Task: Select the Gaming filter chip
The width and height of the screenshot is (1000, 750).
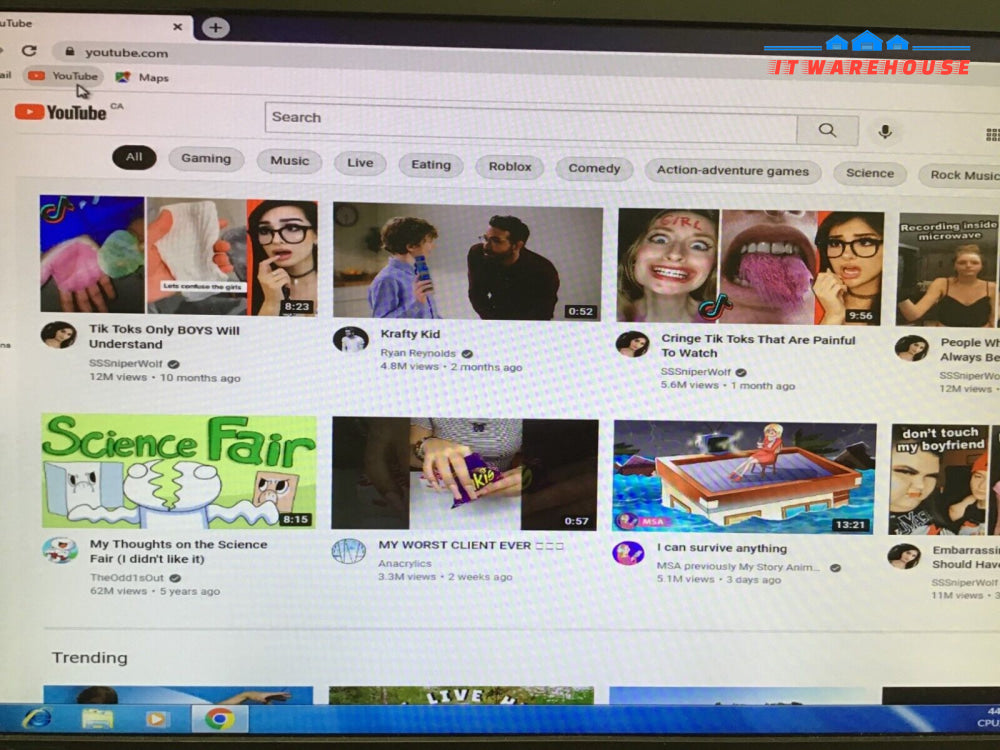Action: 205,159
